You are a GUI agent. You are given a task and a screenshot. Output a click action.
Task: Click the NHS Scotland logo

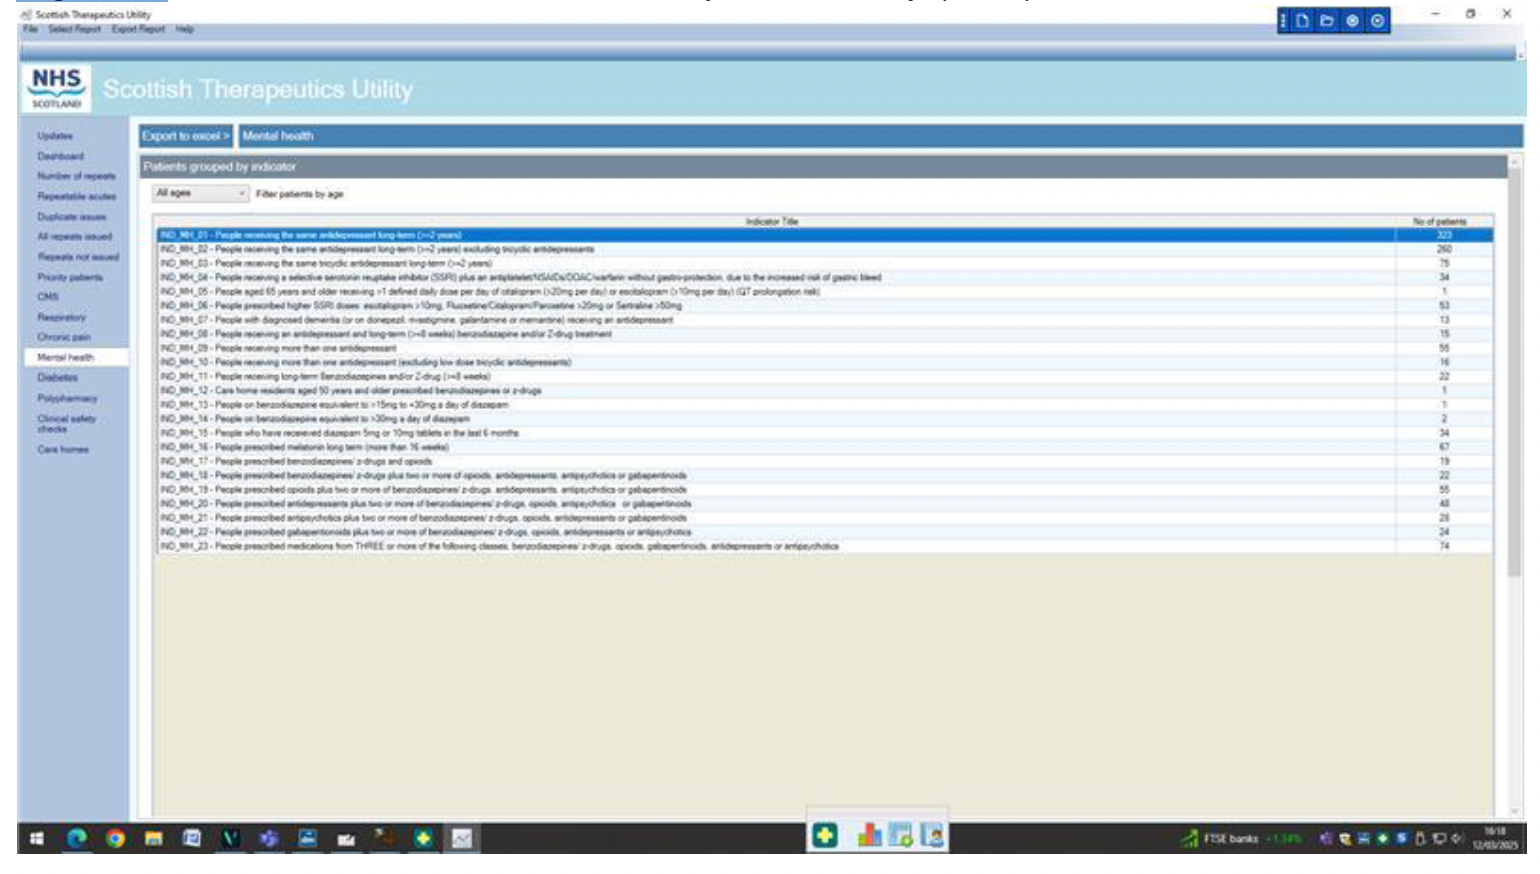56,88
